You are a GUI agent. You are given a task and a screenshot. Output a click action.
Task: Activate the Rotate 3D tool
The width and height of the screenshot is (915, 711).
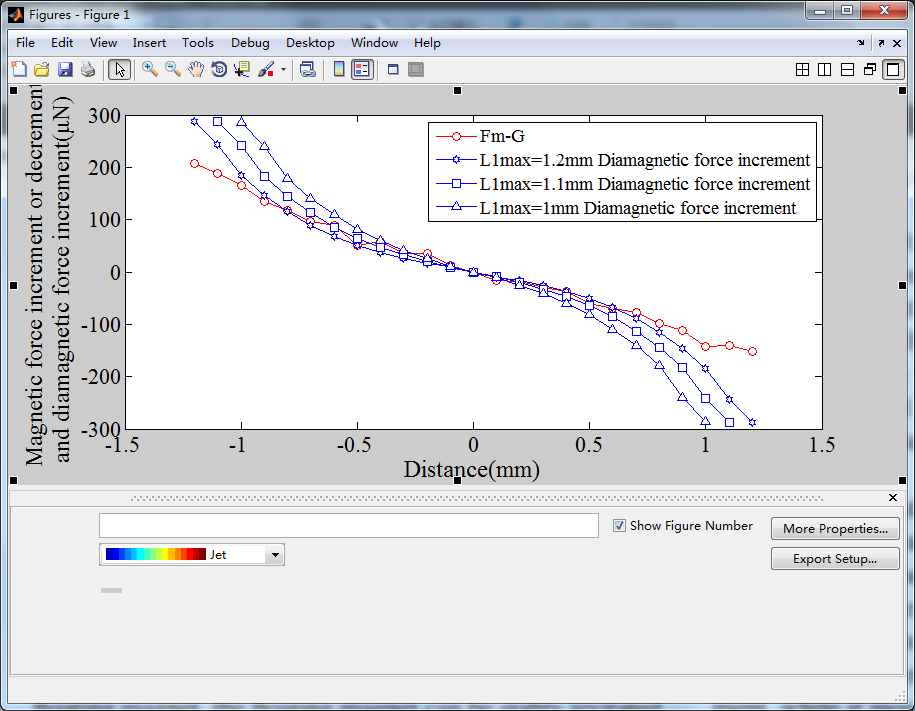219,69
